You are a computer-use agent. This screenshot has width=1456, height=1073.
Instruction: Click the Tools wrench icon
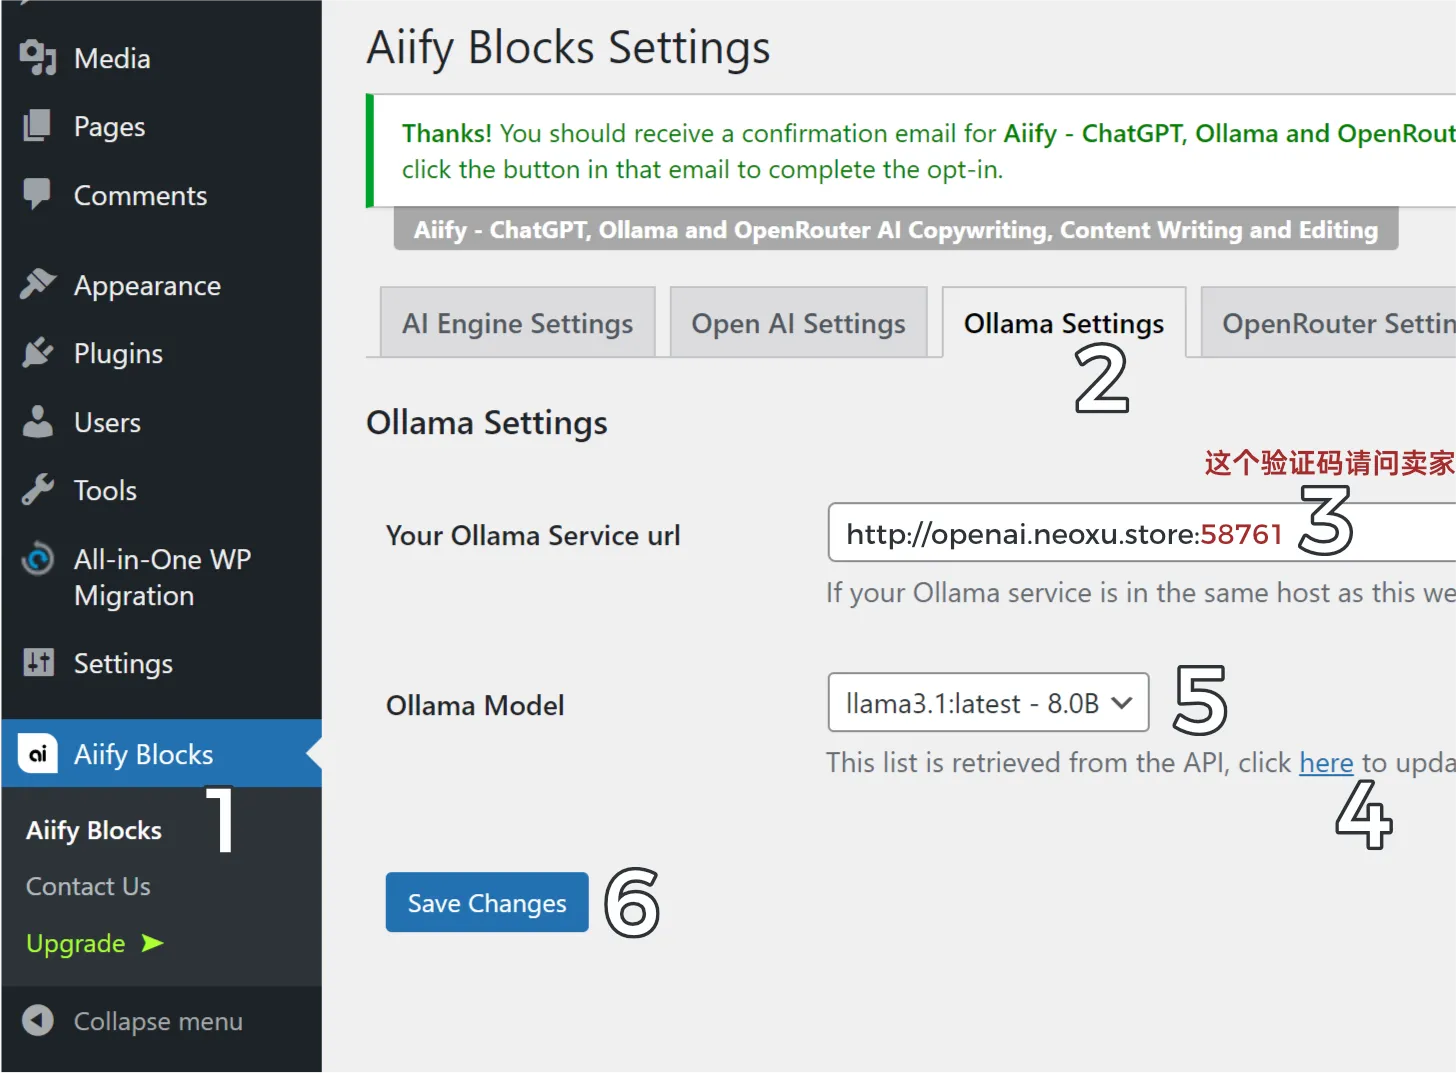point(38,490)
